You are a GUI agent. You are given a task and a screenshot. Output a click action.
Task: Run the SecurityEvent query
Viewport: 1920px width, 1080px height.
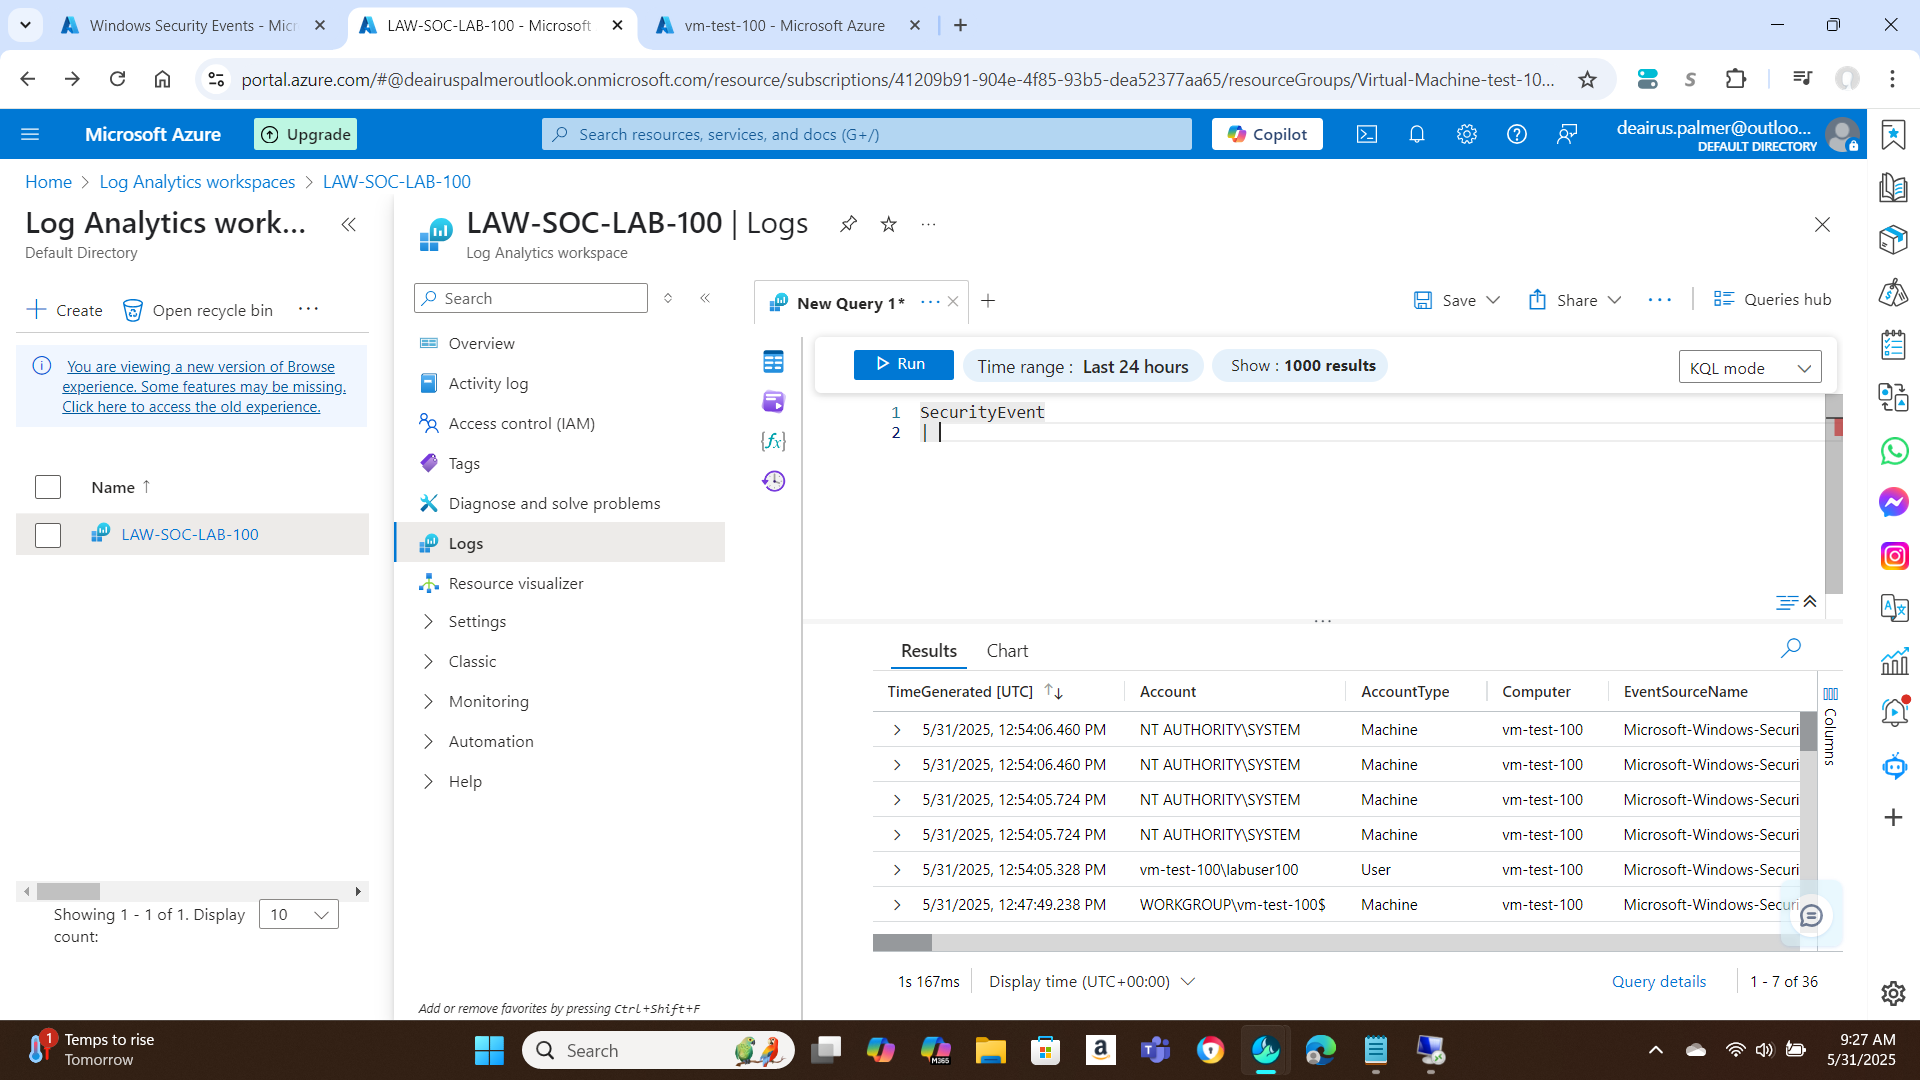(x=902, y=364)
